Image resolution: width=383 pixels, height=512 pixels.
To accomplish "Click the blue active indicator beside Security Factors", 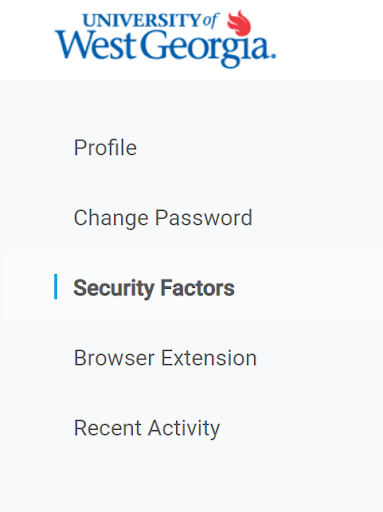I will click(56, 287).
